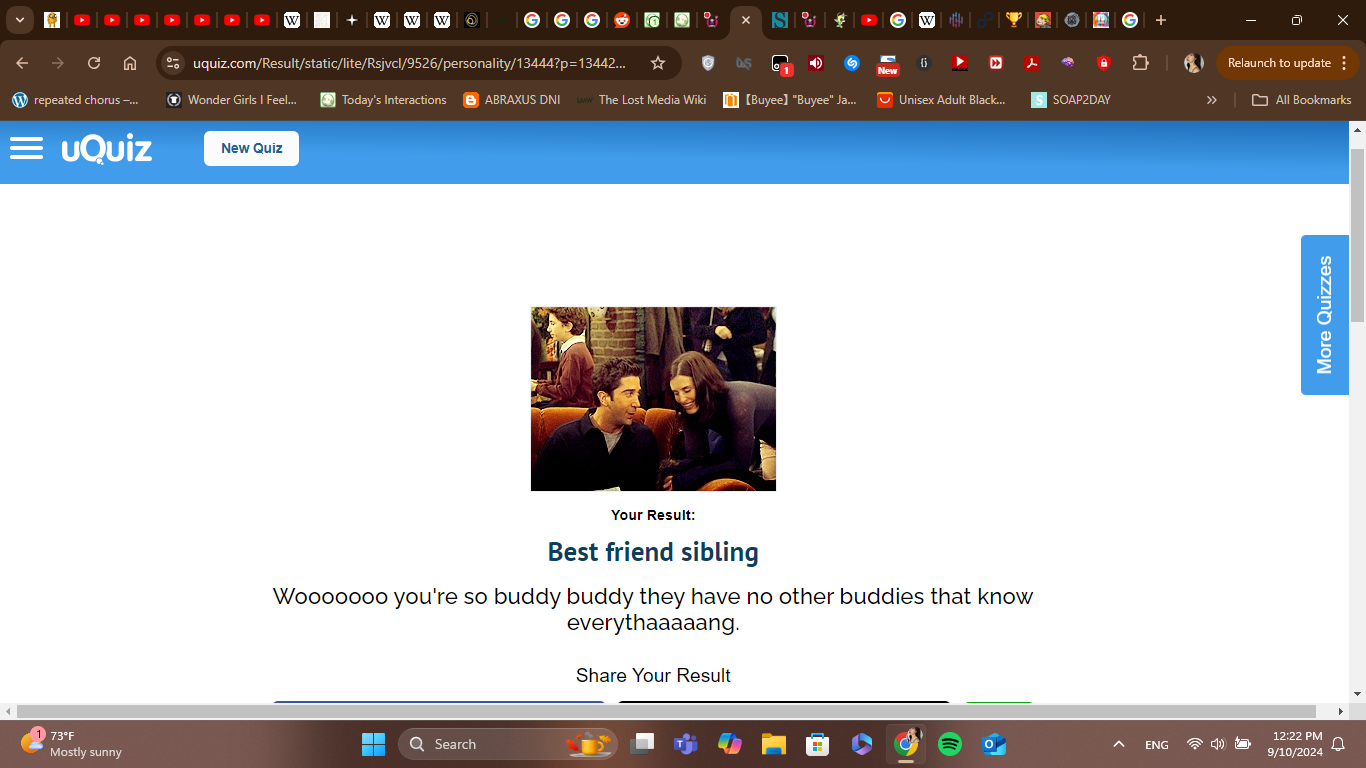Open Wonder Girls I Feel bookmark
The width and height of the screenshot is (1366, 768).
point(232,100)
